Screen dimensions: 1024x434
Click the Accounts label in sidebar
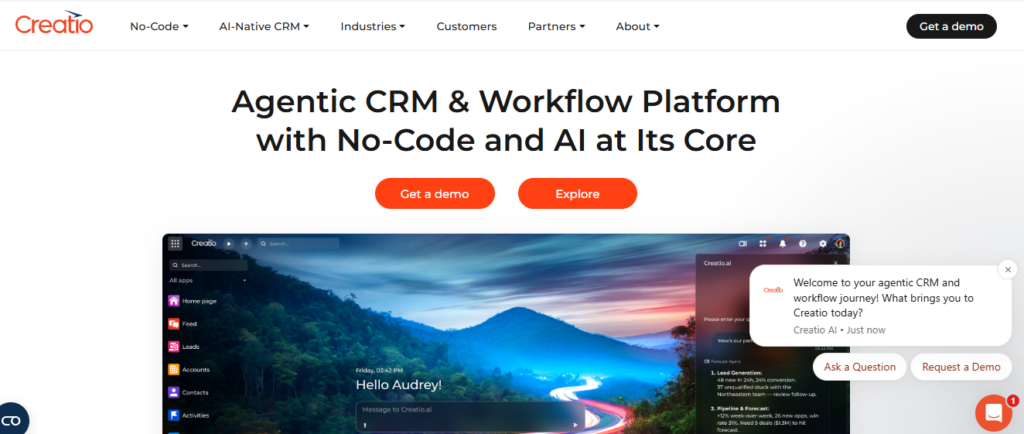point(196,370)
